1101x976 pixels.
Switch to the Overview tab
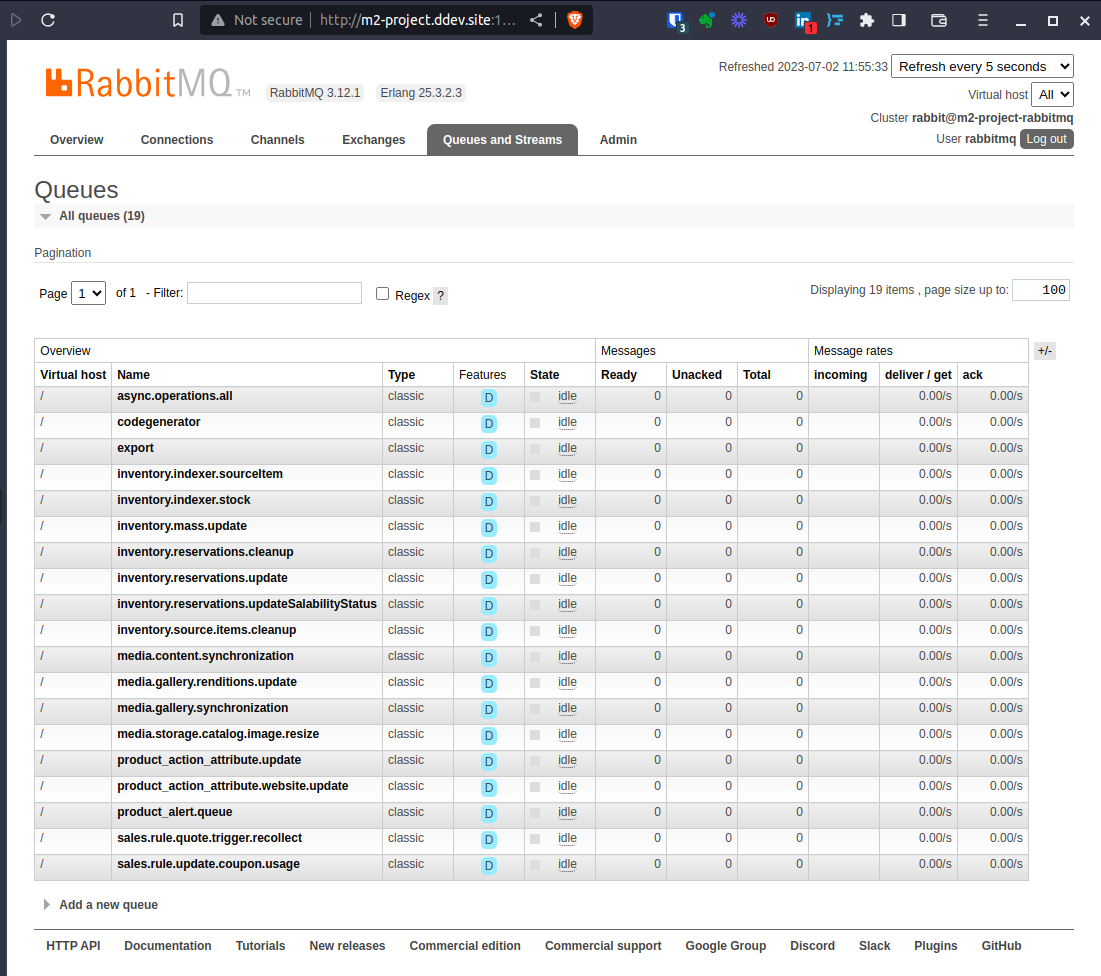(x=77, y=140)
